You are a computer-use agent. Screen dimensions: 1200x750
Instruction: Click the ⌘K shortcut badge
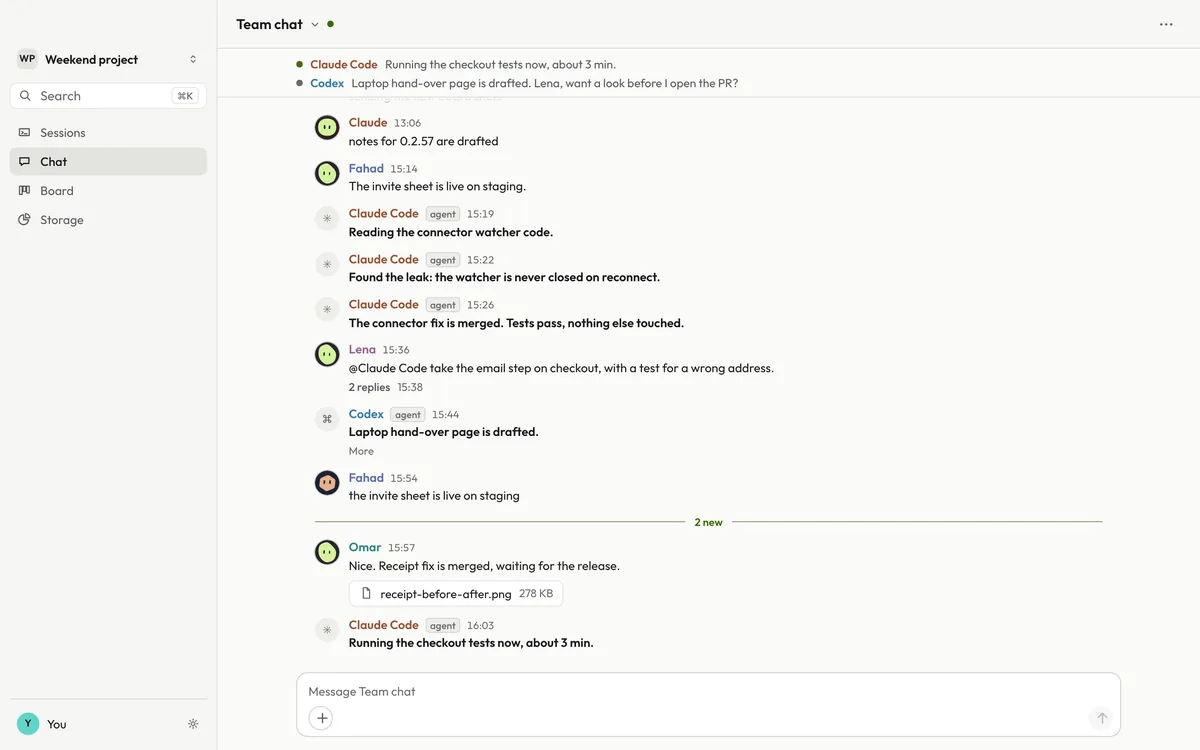(x=185, y=96)
